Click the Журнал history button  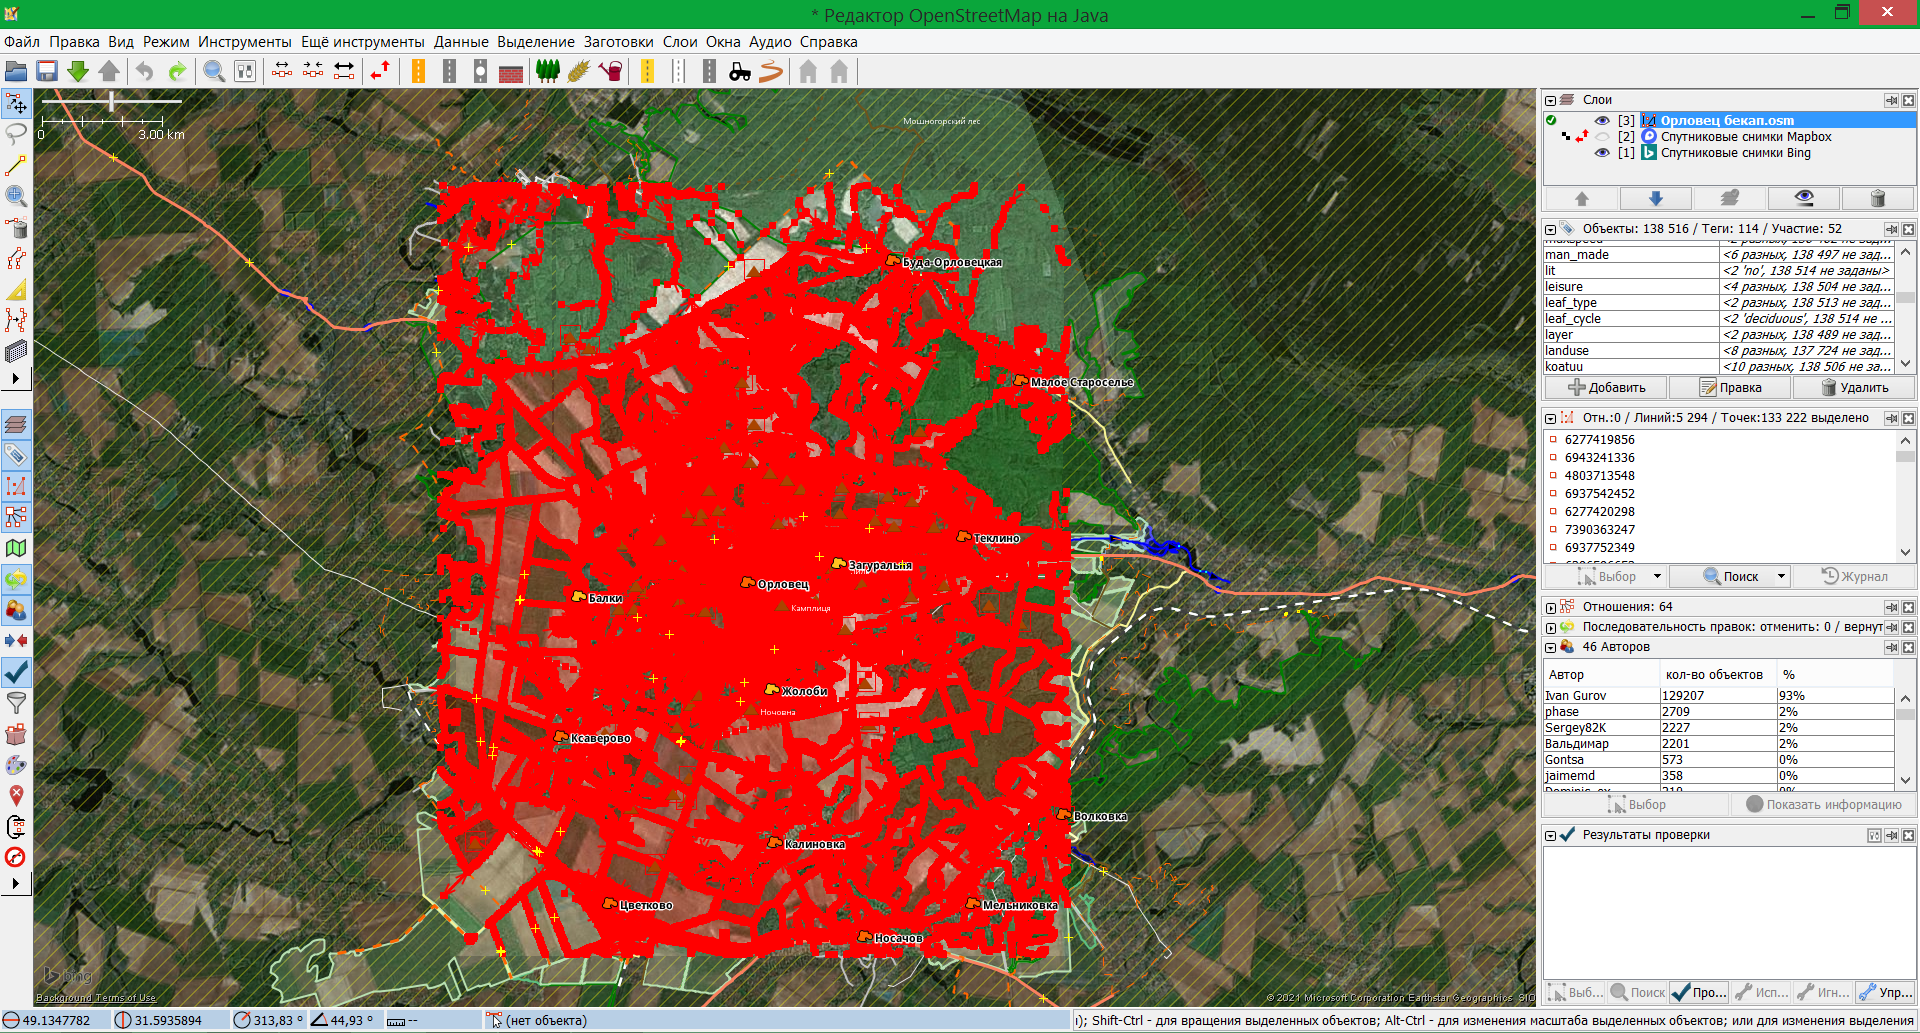[x=1855, y=576]
